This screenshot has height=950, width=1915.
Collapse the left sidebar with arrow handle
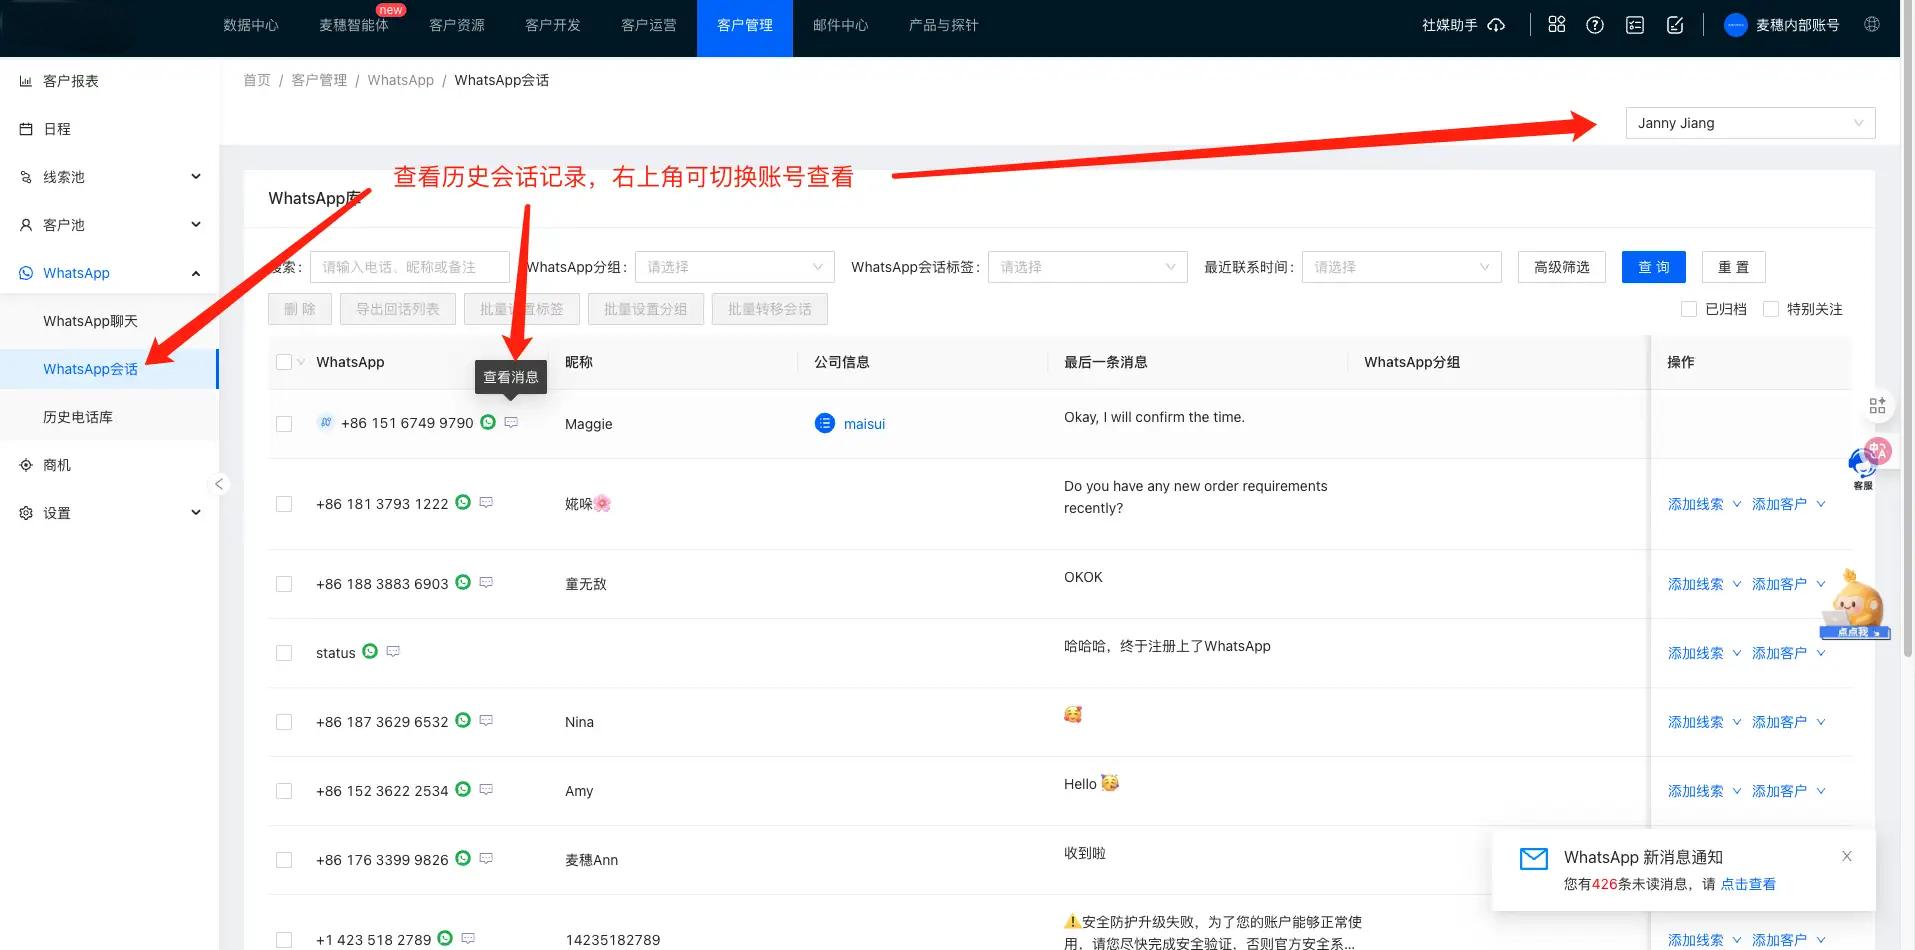(218, 484)
